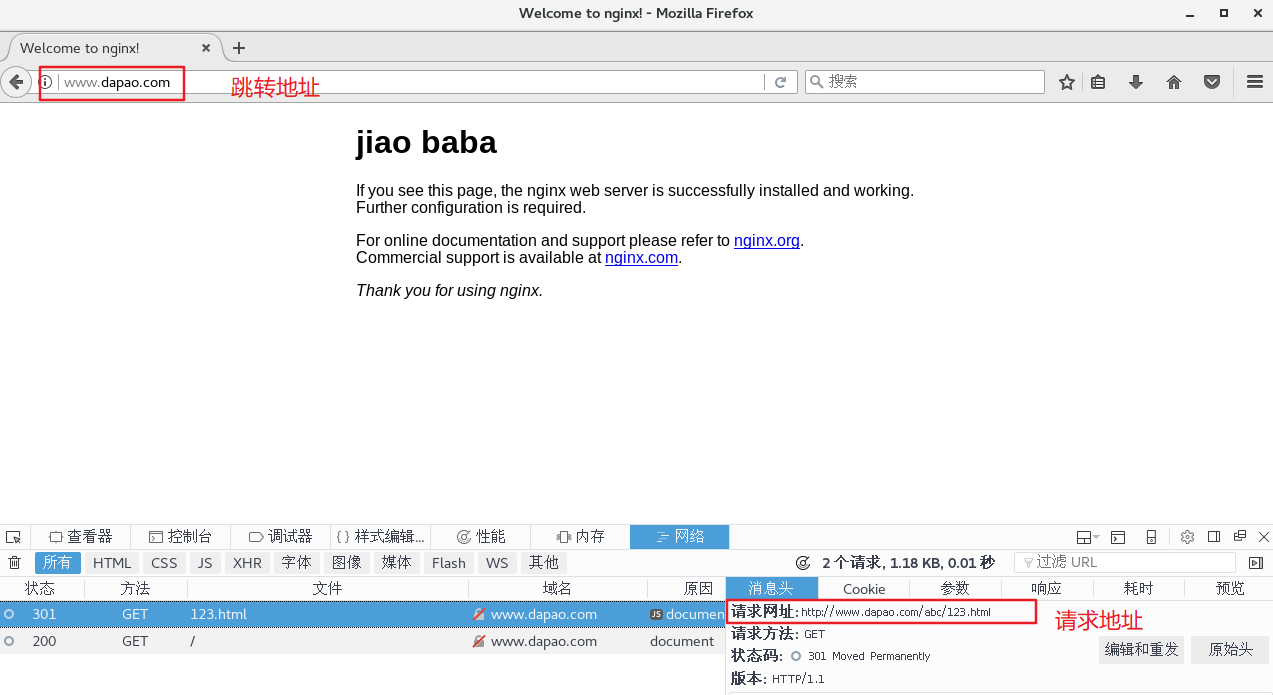This screenshot has width=1273, height=695.
Task: Close the developer tools panel
Action: click(1264, 537)
